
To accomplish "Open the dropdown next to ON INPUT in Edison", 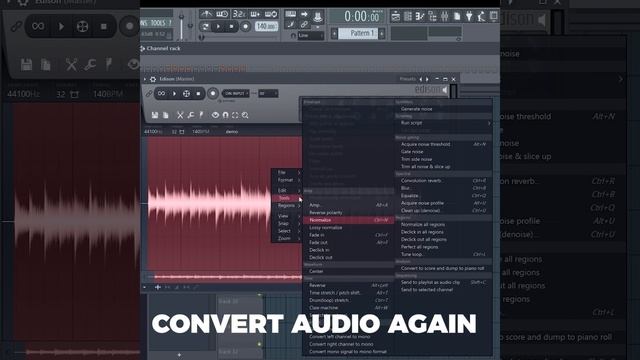I will coord(268,93).
